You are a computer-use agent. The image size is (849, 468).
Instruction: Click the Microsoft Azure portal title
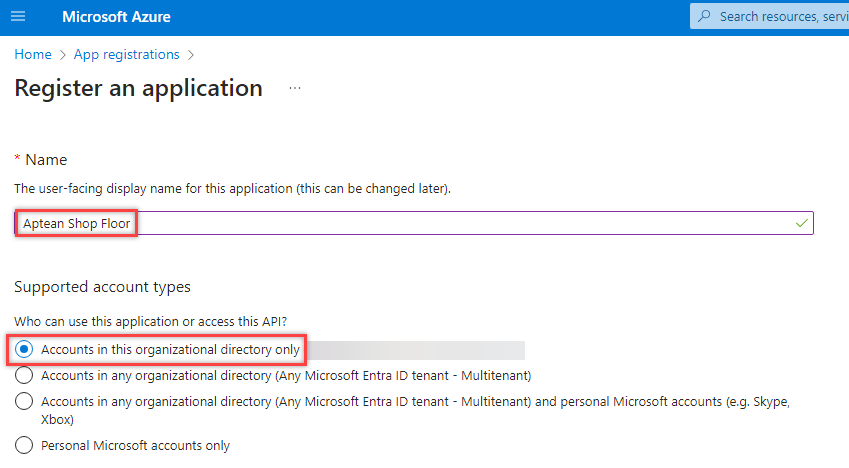116,17
